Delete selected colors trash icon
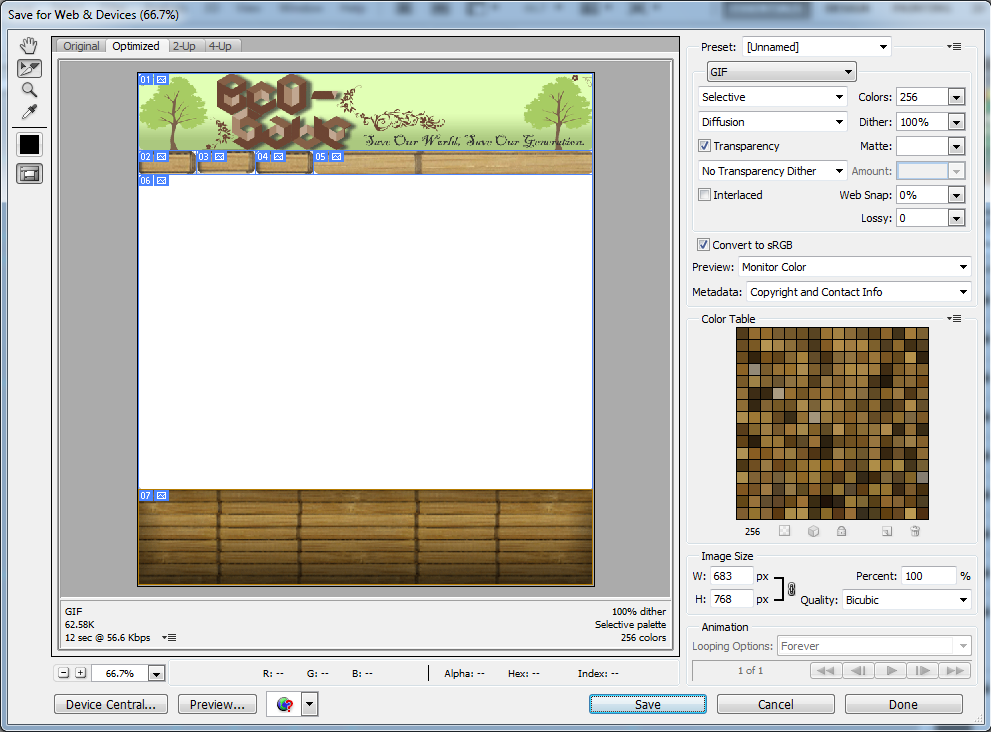 tap(915, 531)
